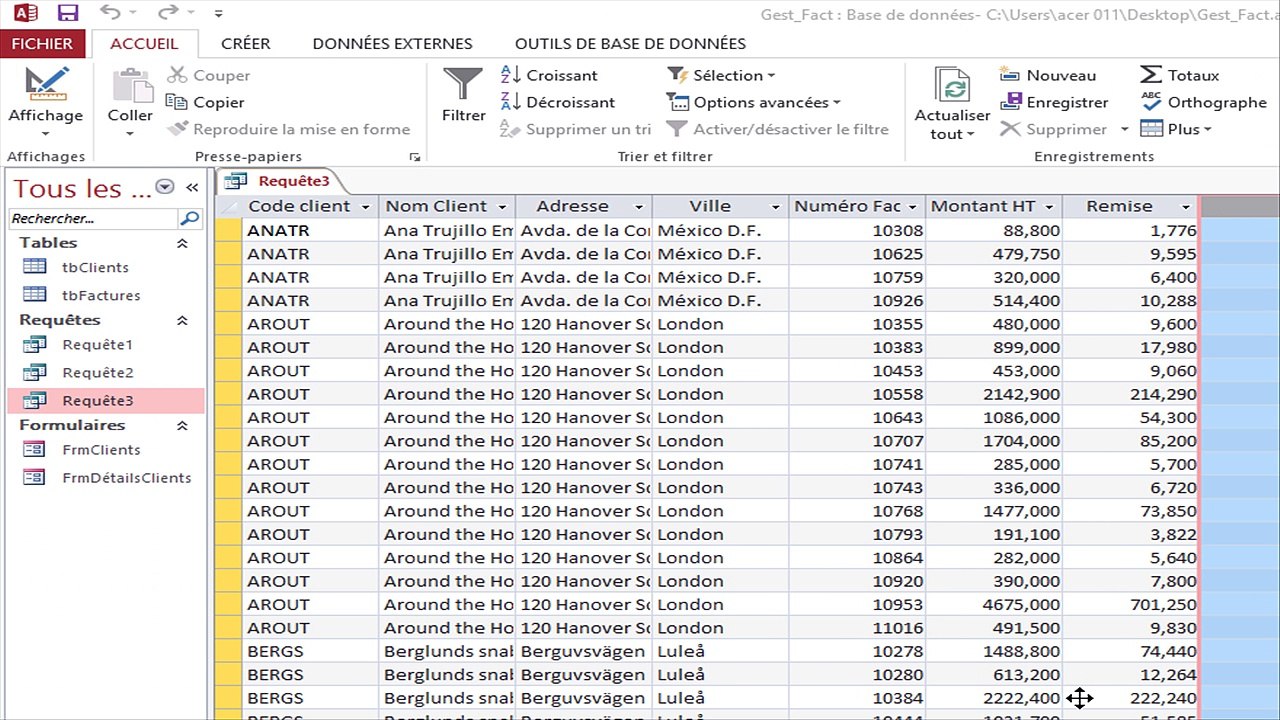Image resolution: width=1280 pixels, height=720 pixels.
Task: Collapse the Requêtes group
Action: (x=182, y=321)
